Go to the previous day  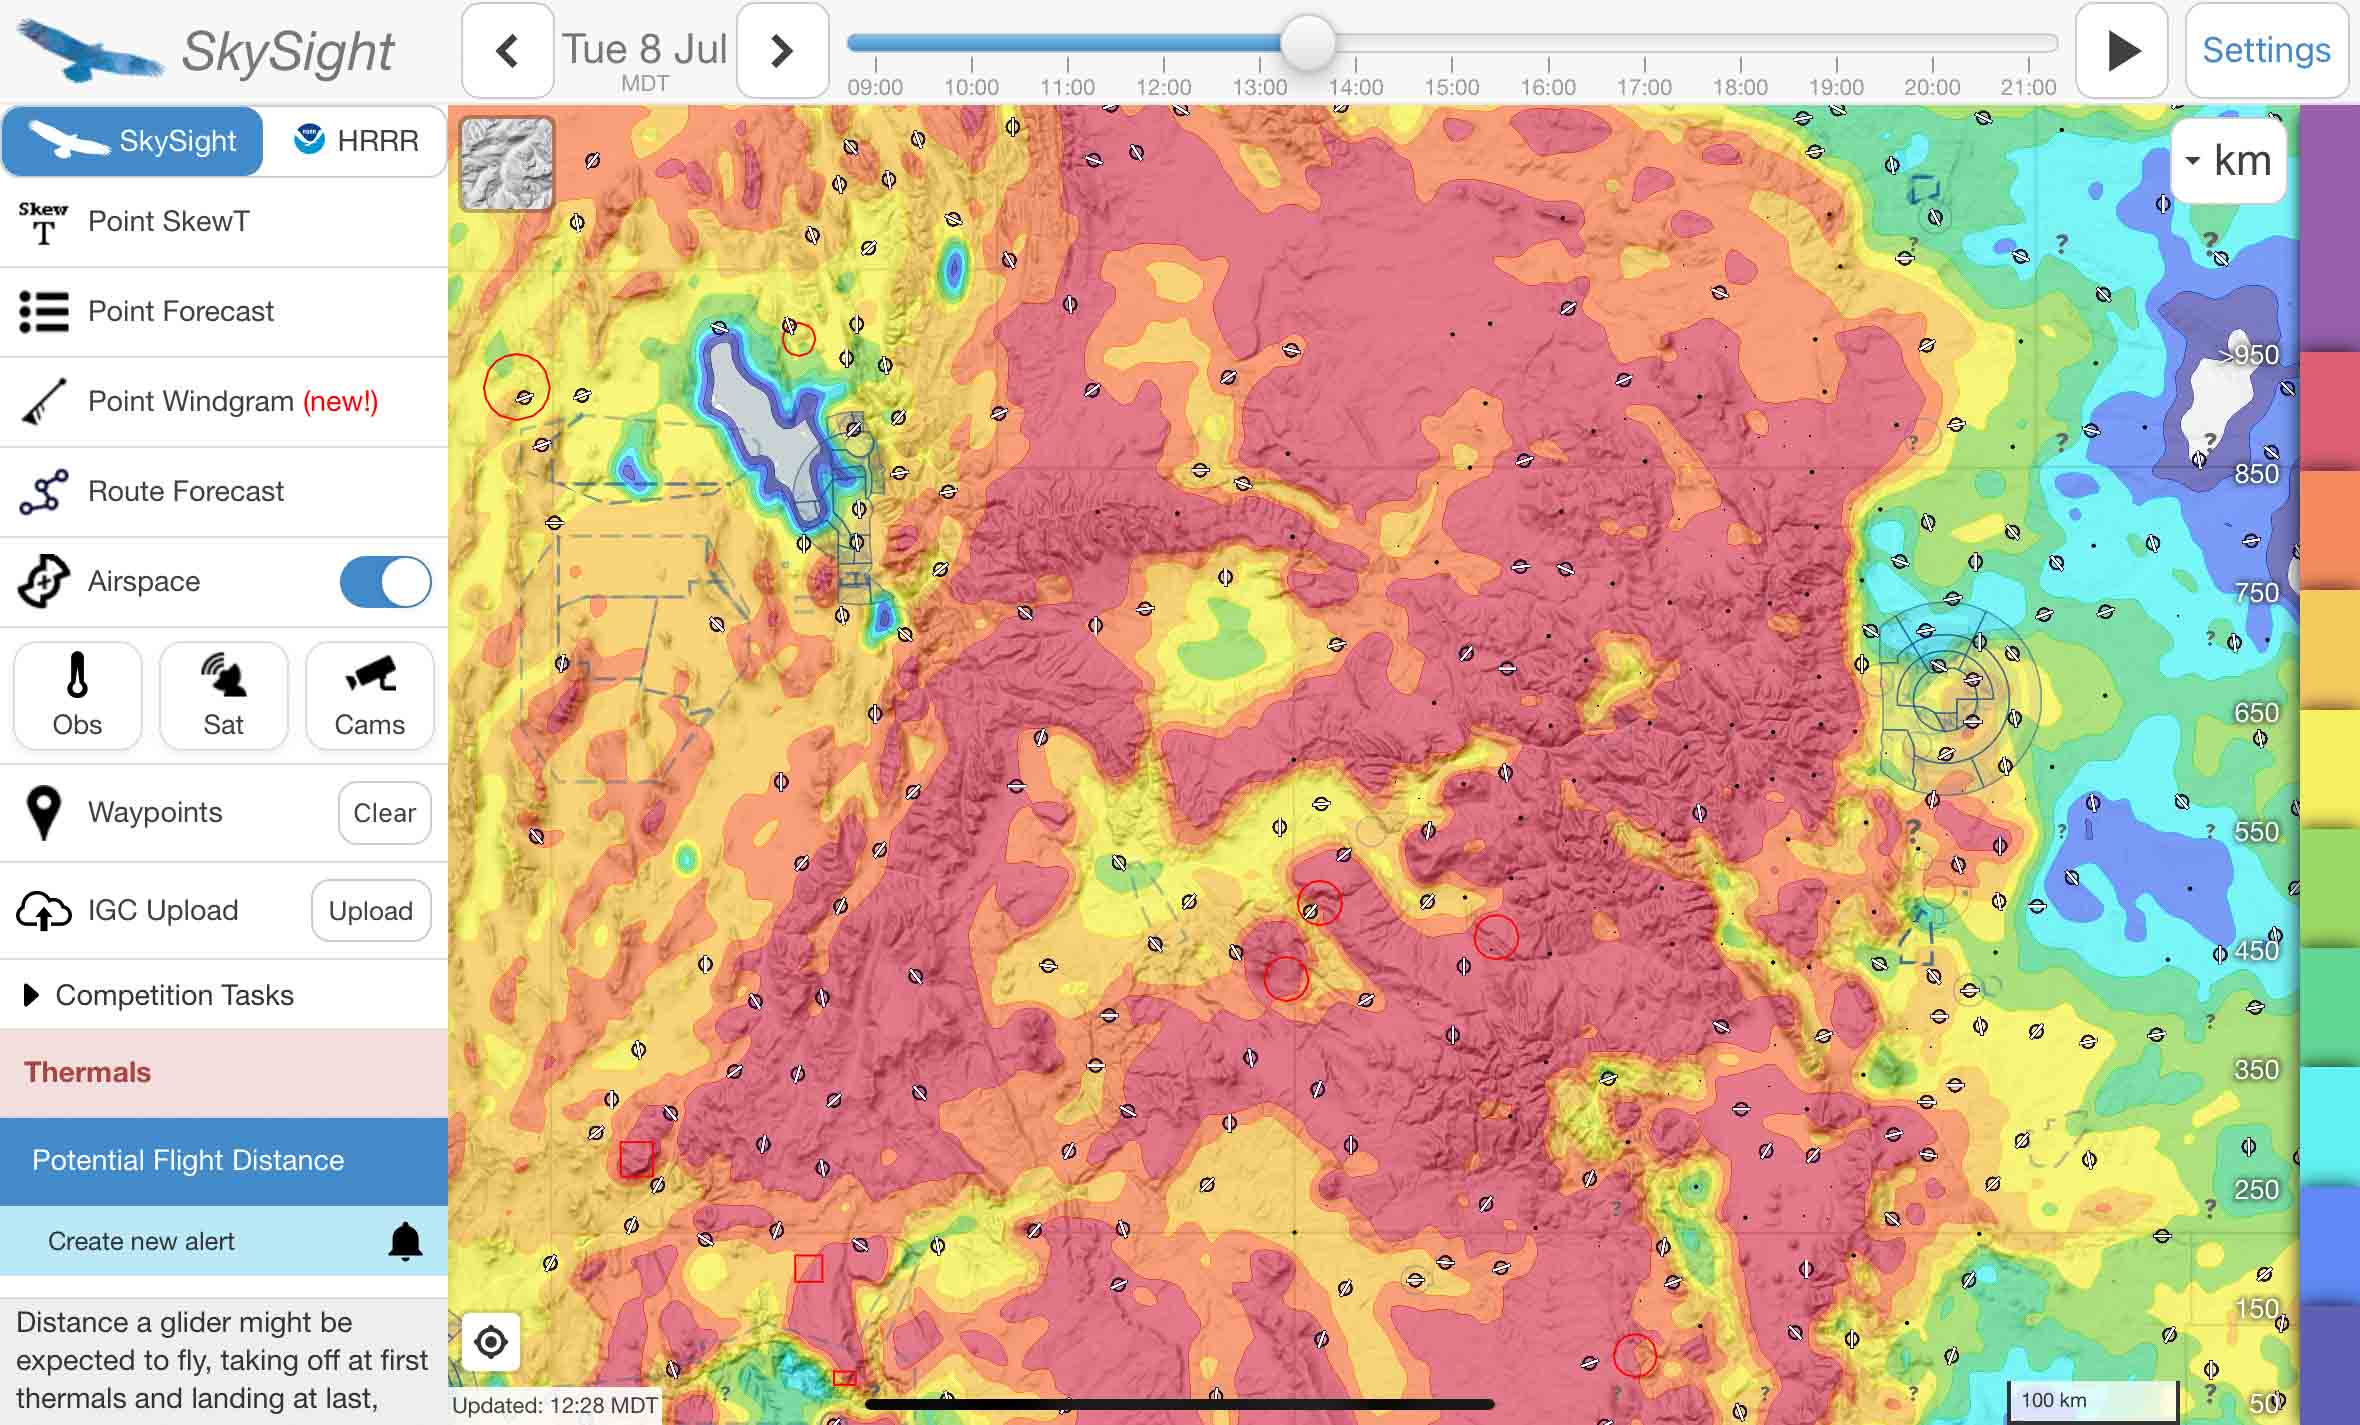(507, 50)
